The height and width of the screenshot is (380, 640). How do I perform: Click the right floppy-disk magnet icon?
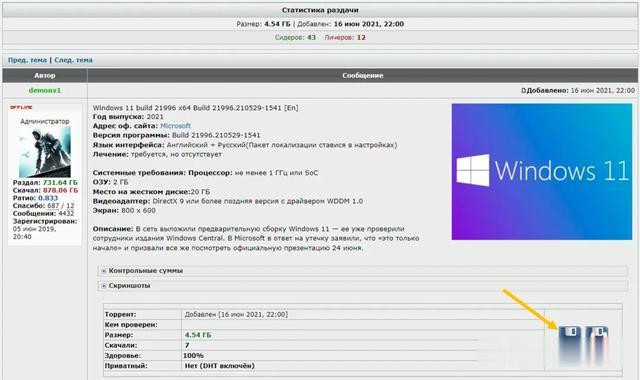point(597,345)
